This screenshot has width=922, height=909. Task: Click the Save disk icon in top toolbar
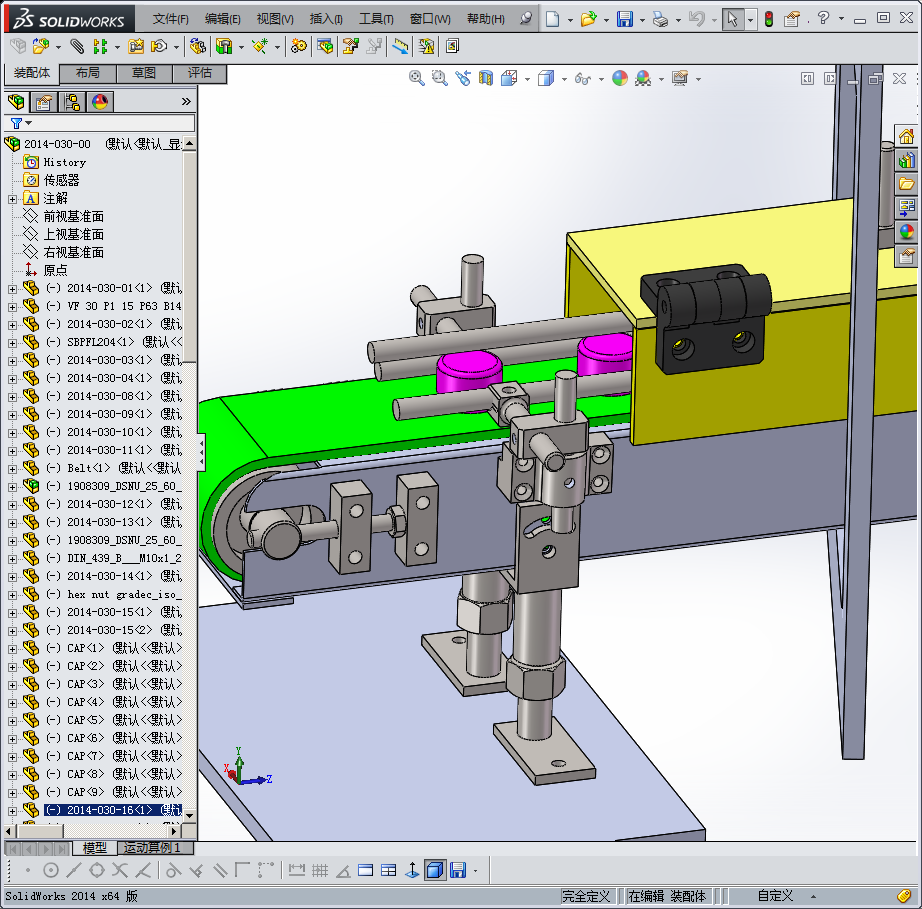pos(624,19)
